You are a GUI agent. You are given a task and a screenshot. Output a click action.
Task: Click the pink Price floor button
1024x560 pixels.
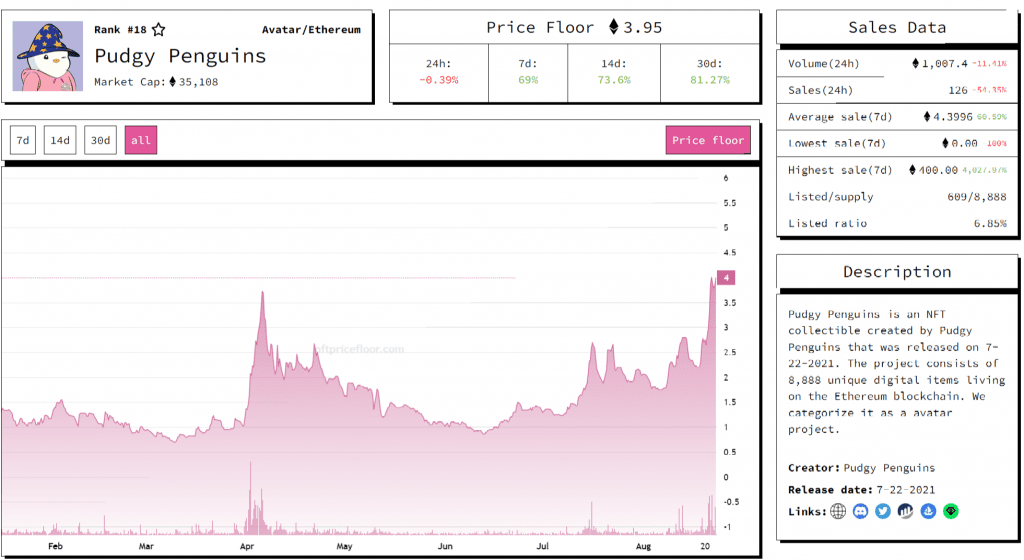[x=708, y=140]
